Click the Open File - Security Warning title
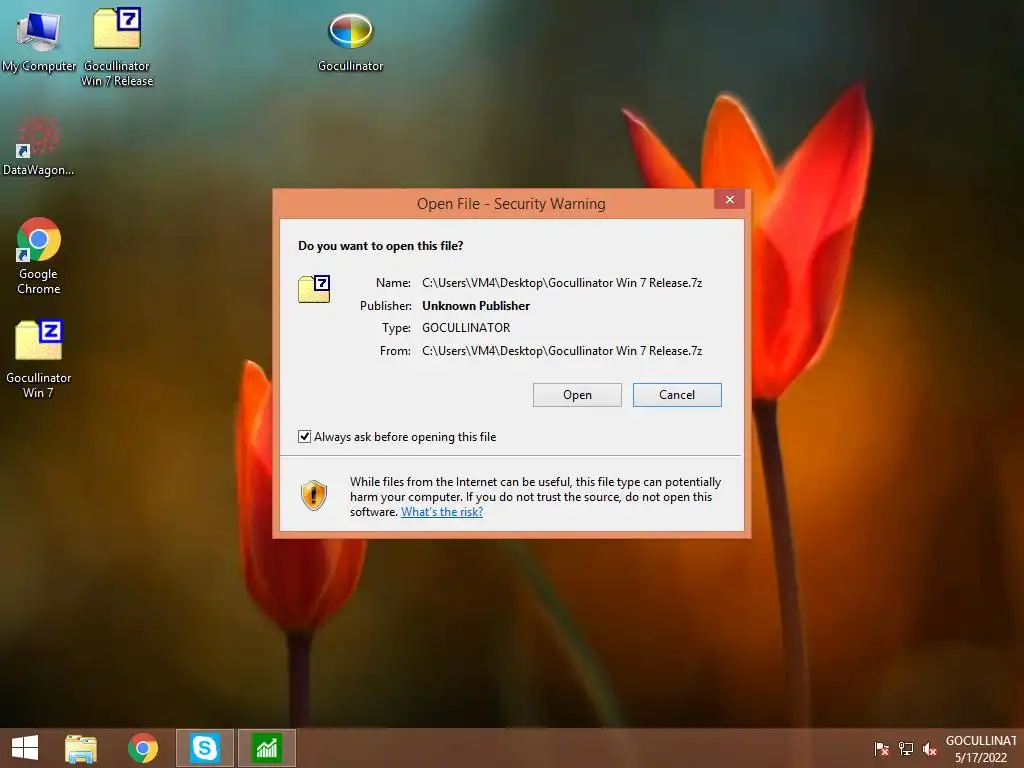This screenshot has width=1024, height=768. click(511, 204)
